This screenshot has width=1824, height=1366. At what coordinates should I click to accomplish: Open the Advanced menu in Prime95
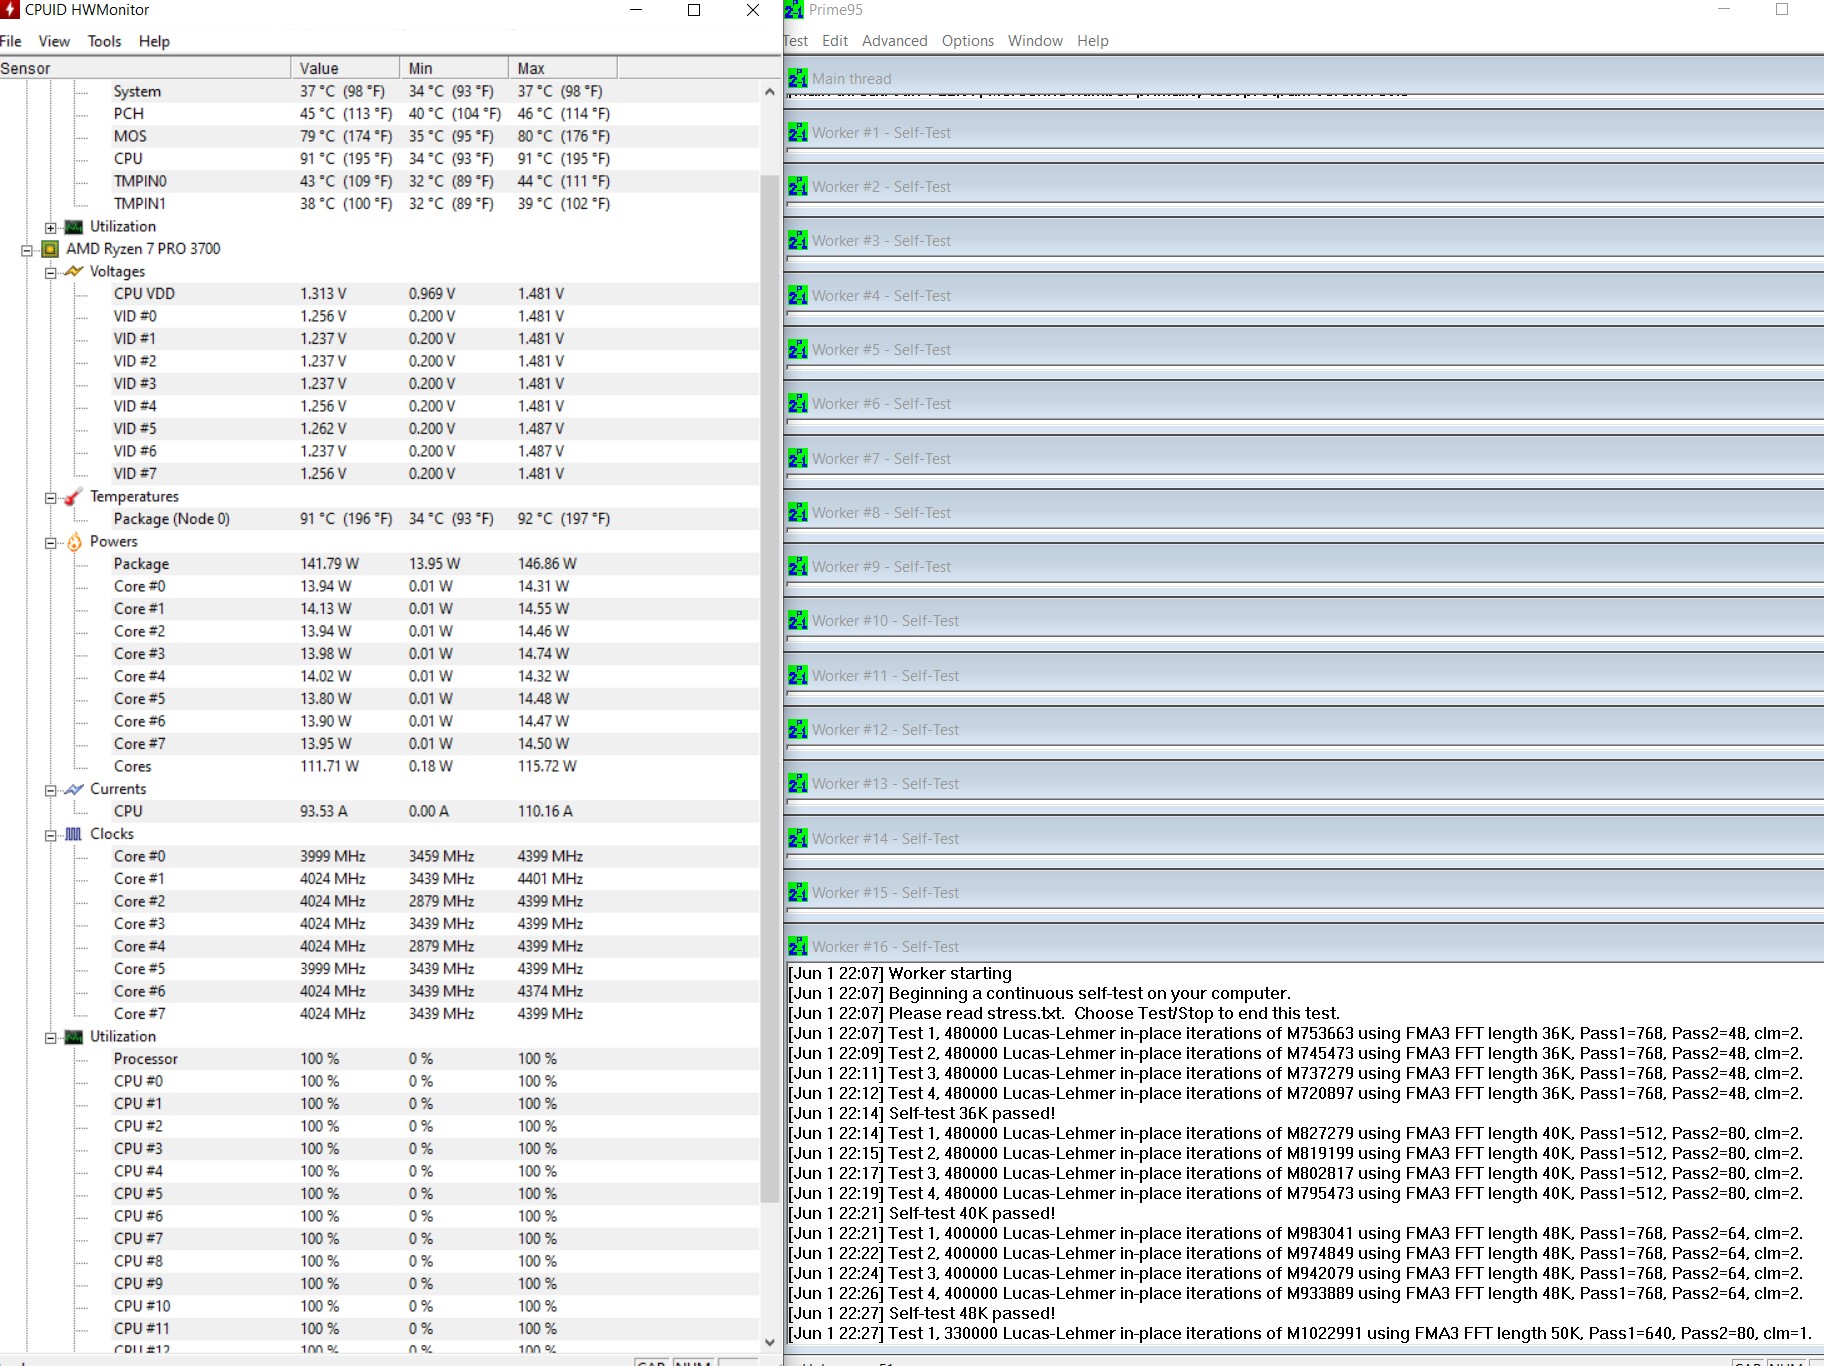point(895,41)
